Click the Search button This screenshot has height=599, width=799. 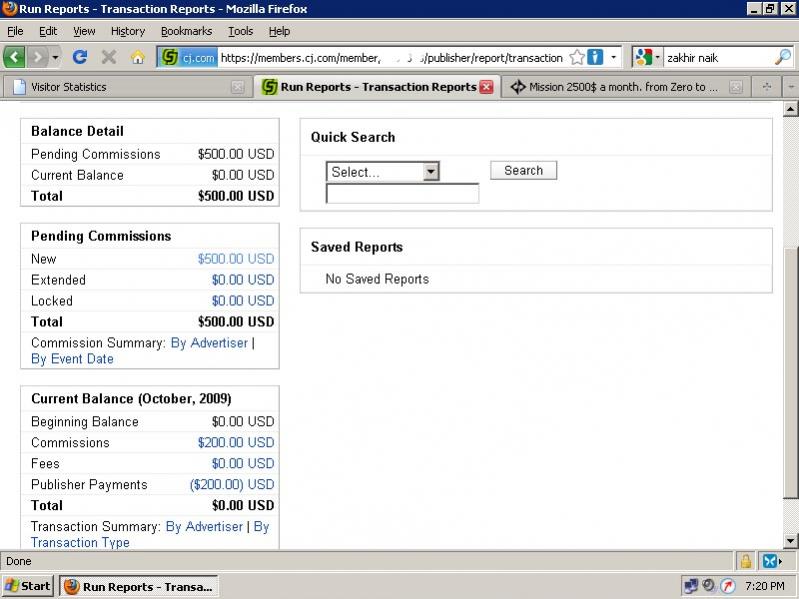[x=523, y=170]
